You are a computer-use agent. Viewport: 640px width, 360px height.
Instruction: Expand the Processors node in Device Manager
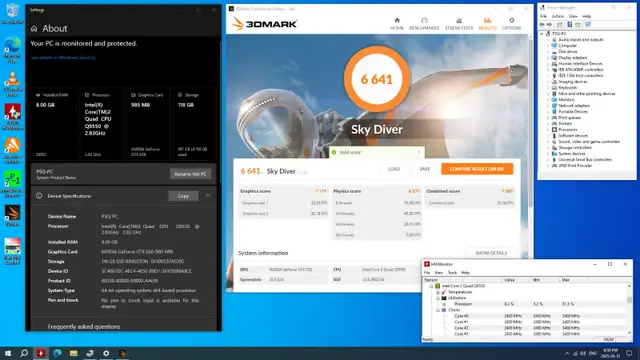[x=549, y=129]
